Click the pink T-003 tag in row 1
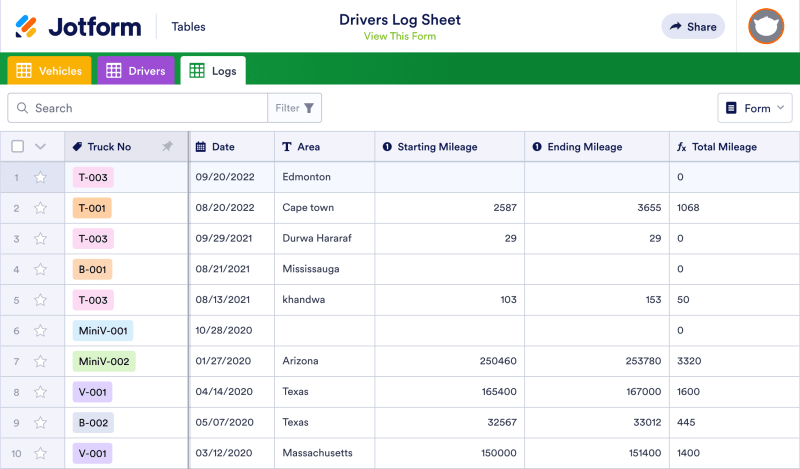Viewport: 800px width, 469px height. tap(93, 177)
